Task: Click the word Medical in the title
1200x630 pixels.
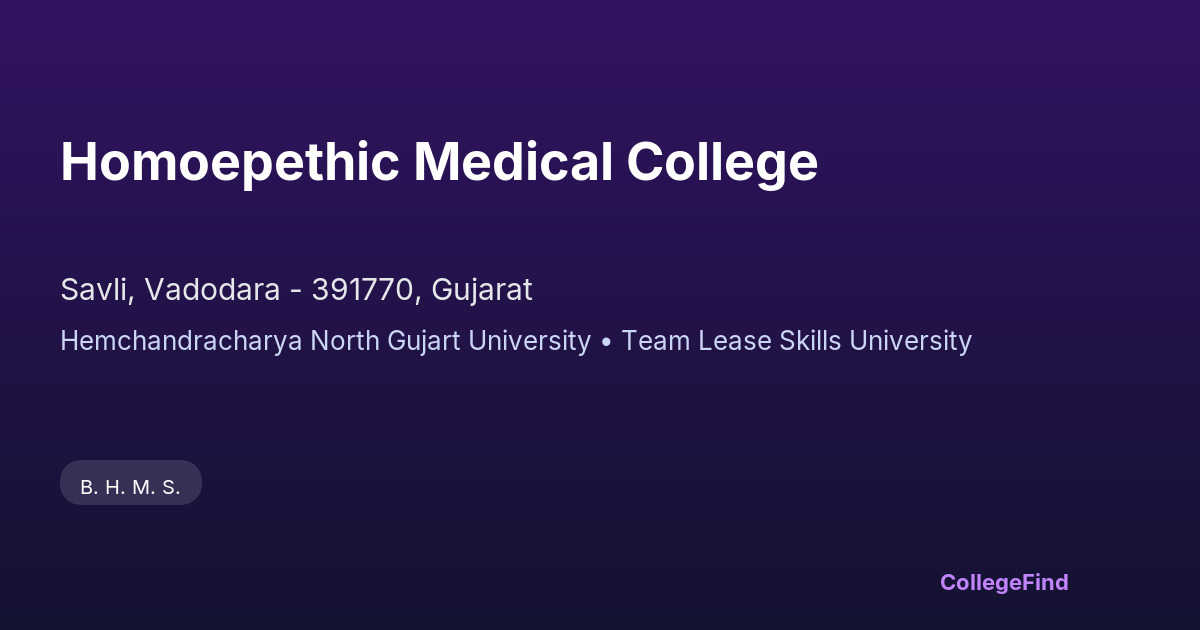Action: [x=513, y=162]
